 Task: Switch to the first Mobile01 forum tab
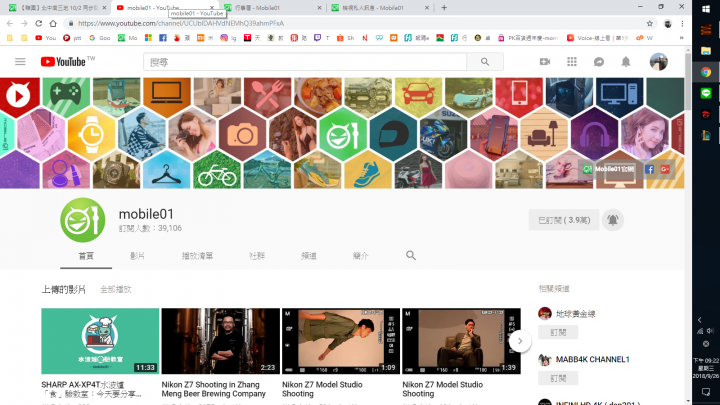pyautogui.click(x=58, y=7)
